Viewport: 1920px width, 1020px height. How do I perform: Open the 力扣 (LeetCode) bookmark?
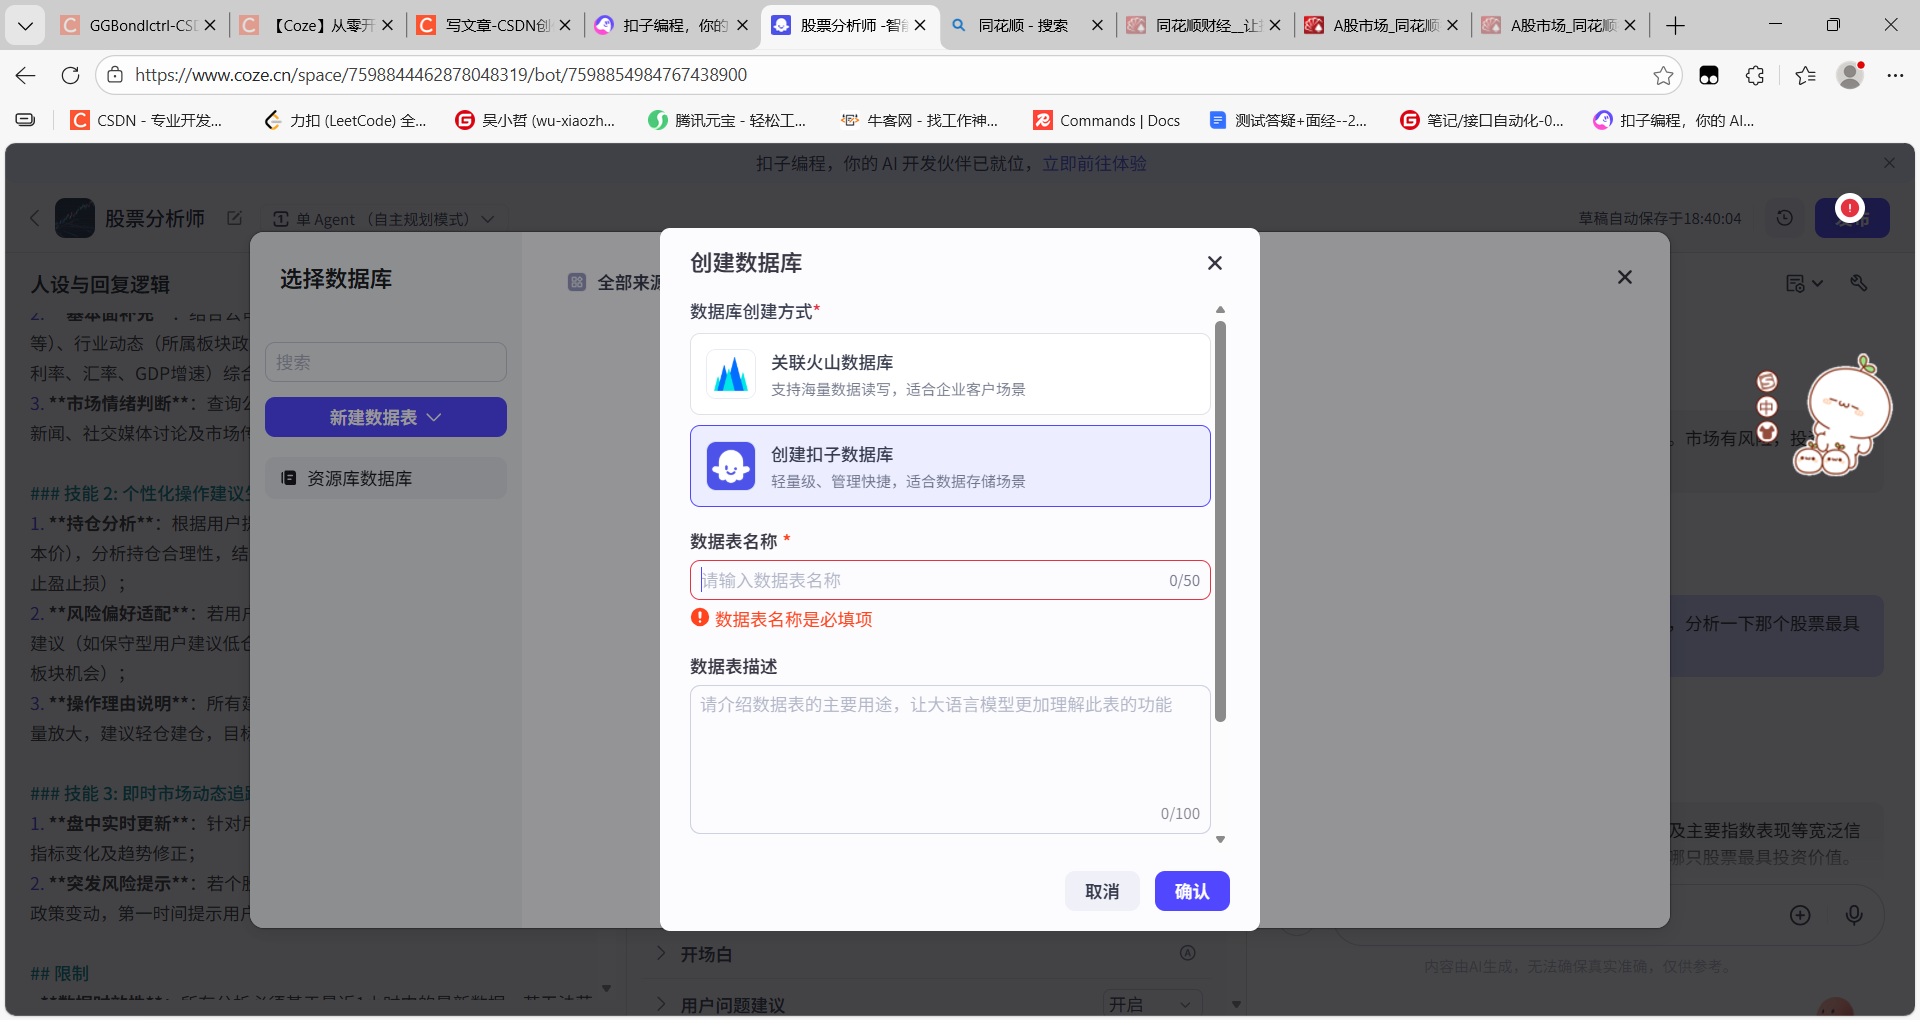tap(345, 120)
